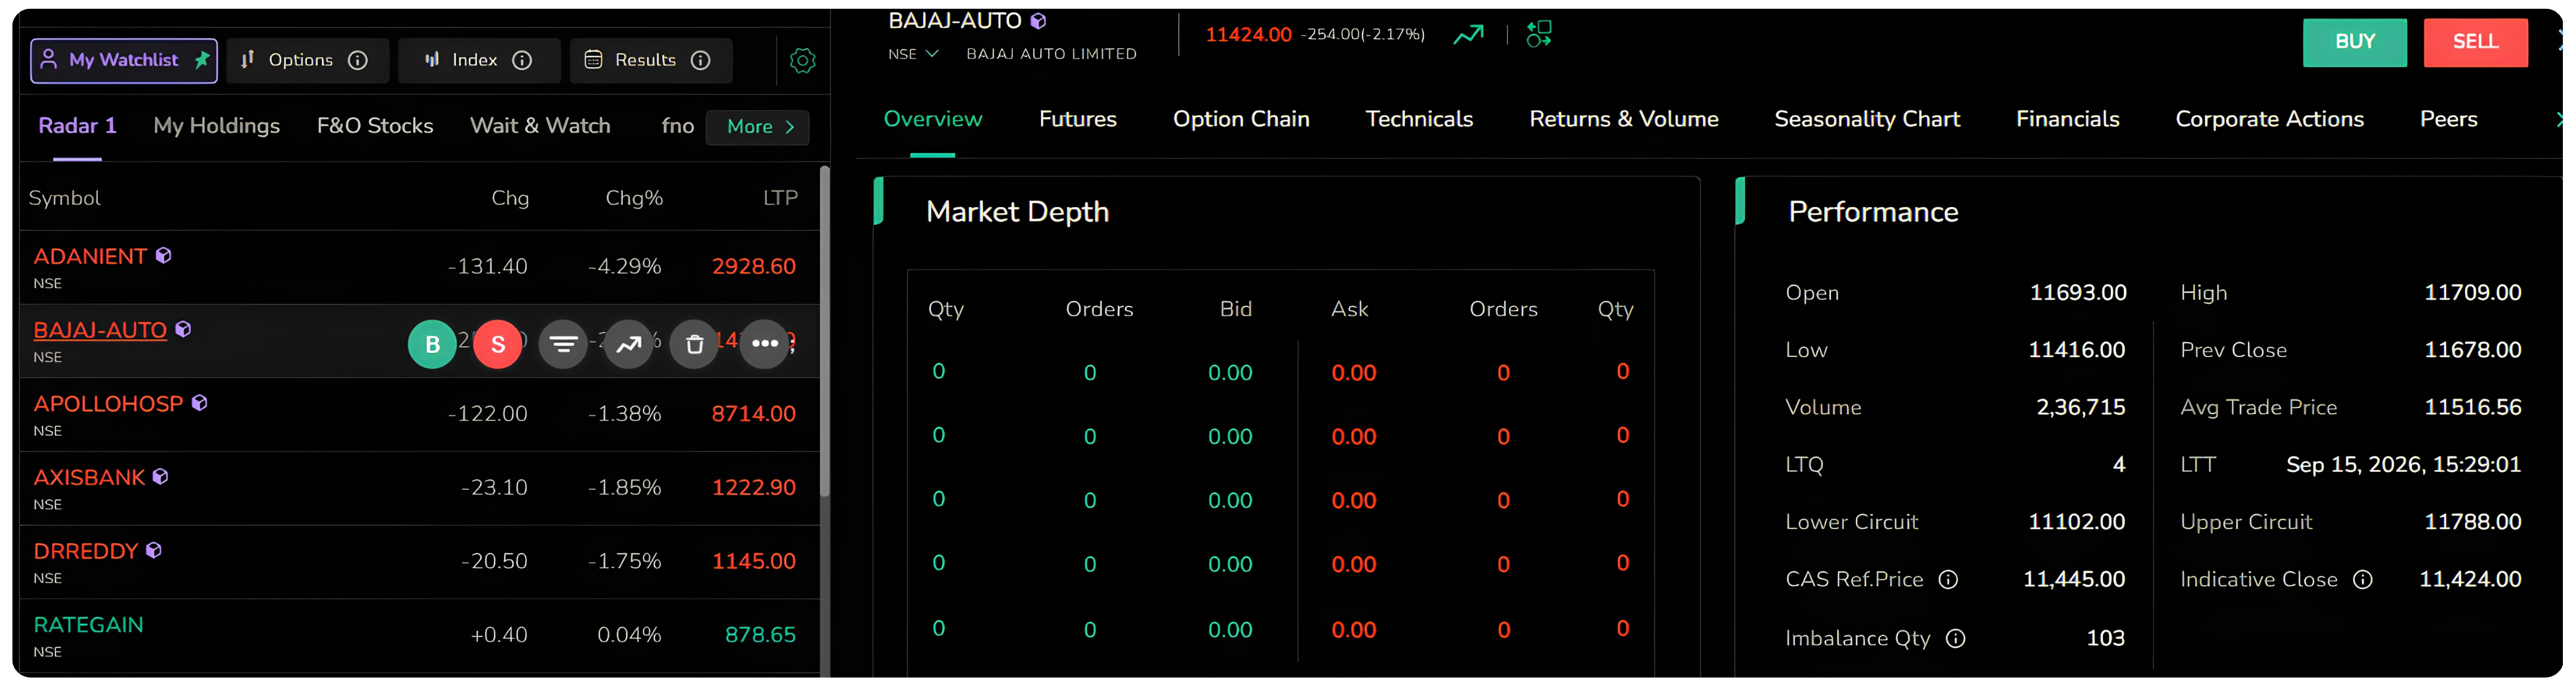Open chart arrow icon on BAJAJ-AUTO row
Image resolution: width=2576 pixels, height=692 pixels.
click(629, 344)
